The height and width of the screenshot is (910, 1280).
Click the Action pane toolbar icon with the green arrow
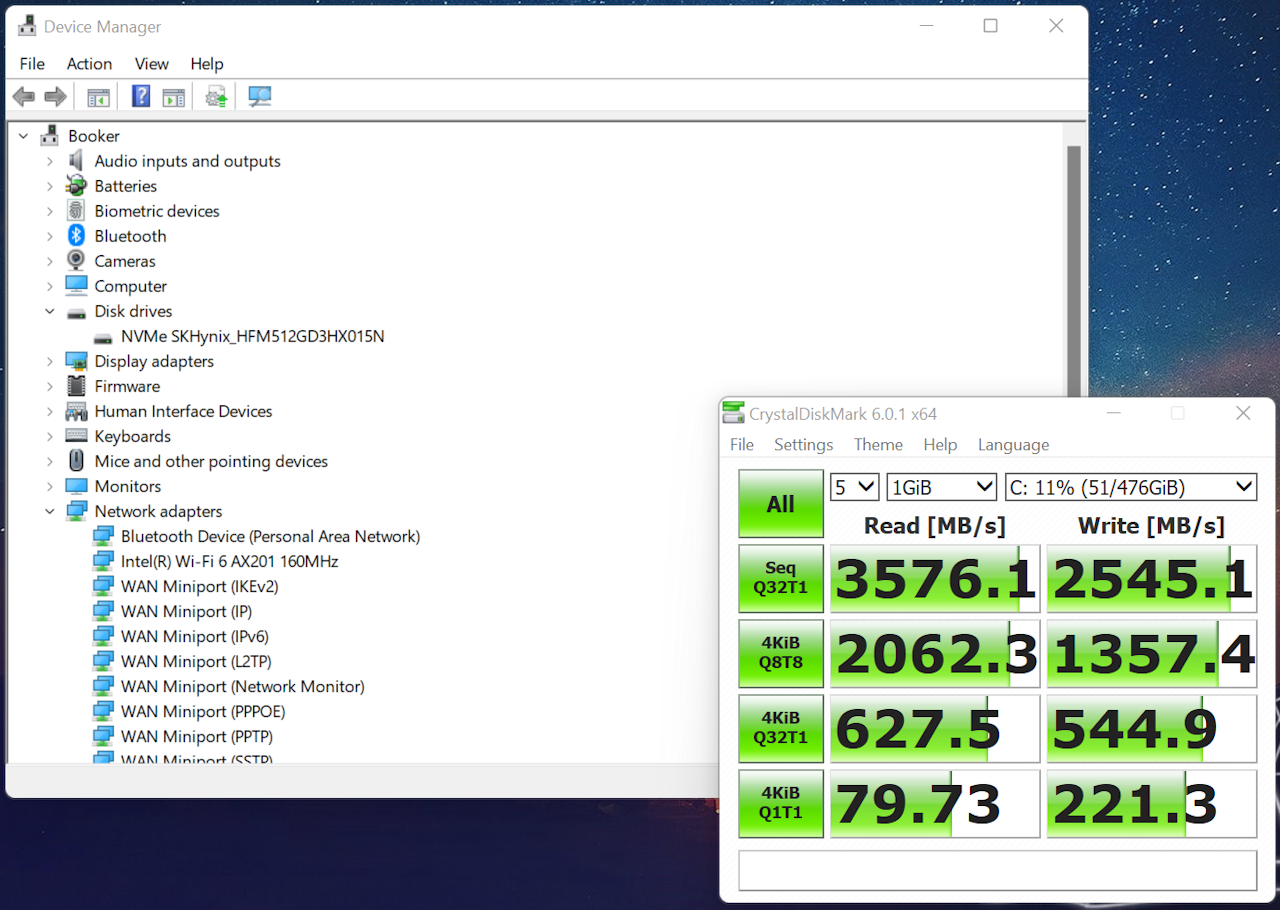[x=174, y=97]
